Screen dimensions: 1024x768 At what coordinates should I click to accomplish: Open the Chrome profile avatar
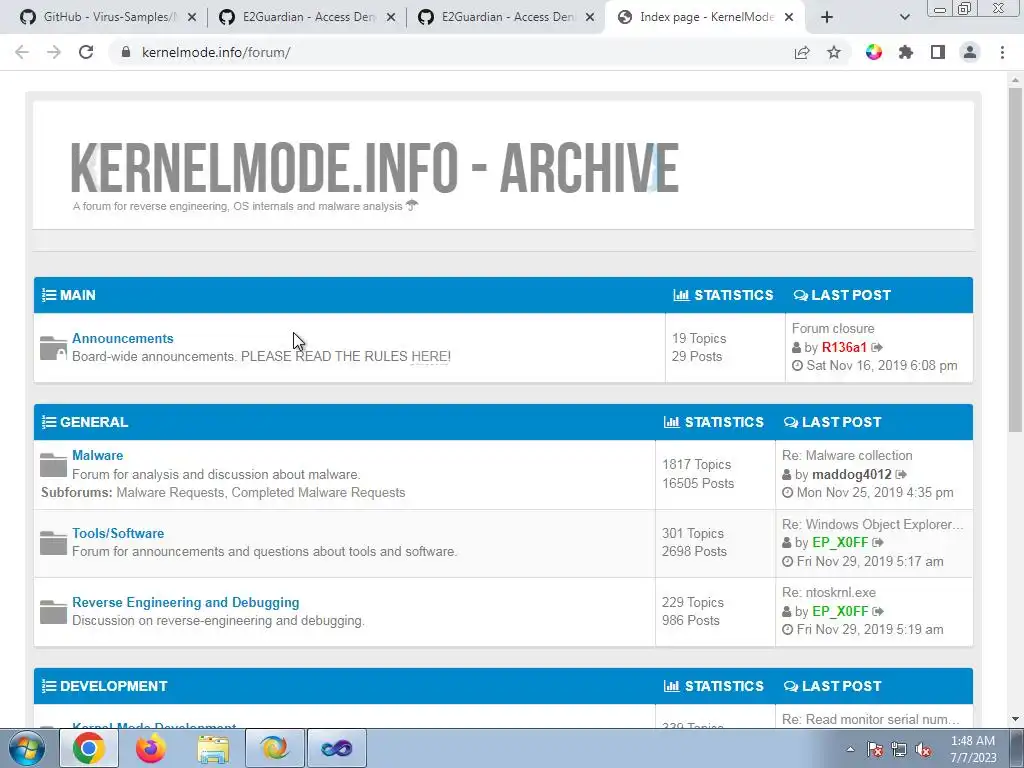coord(970,52)
